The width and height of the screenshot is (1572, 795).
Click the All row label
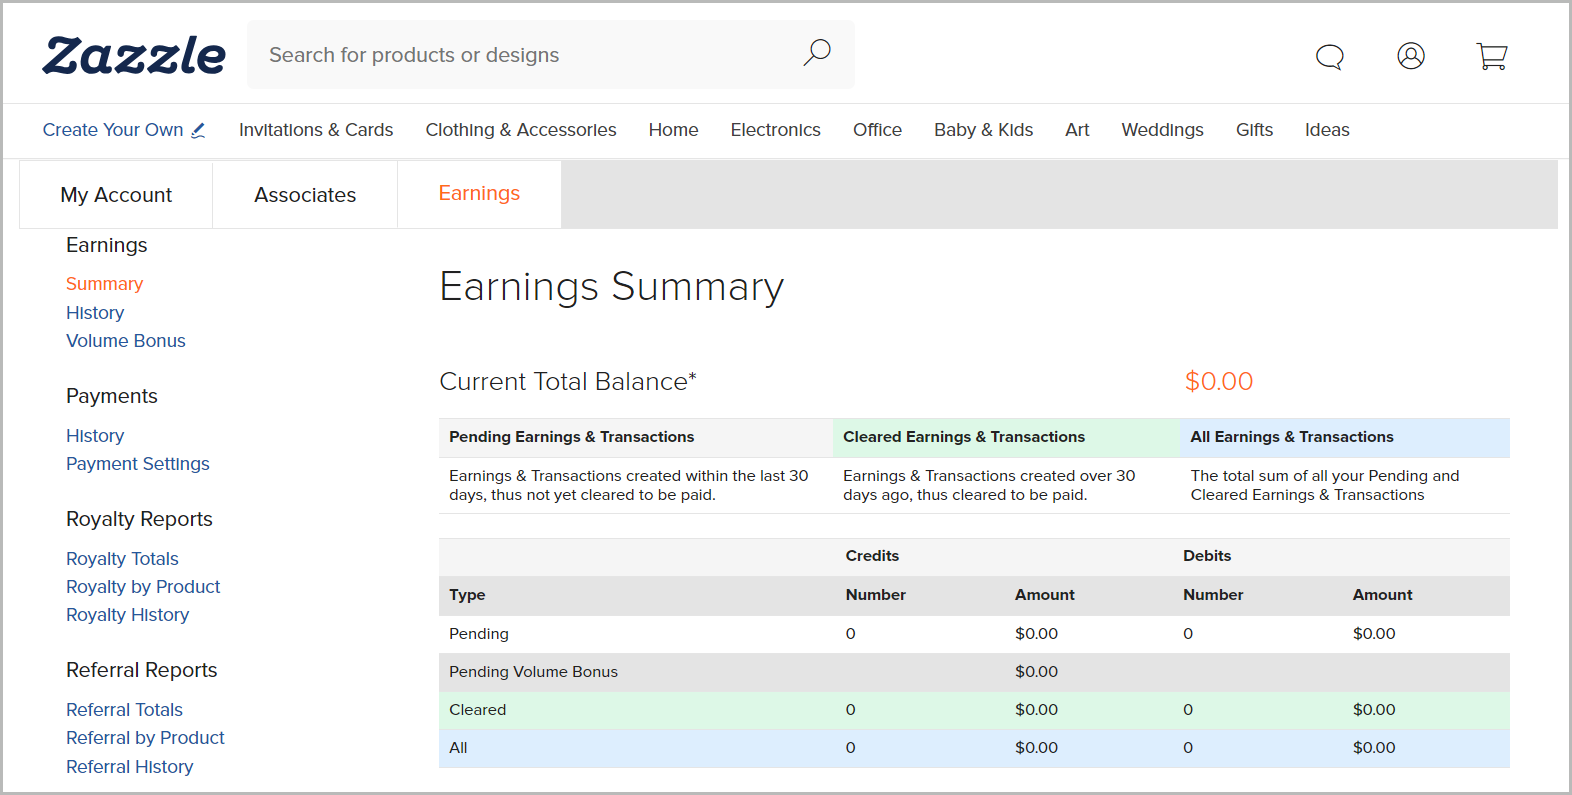tap(458, 748)
